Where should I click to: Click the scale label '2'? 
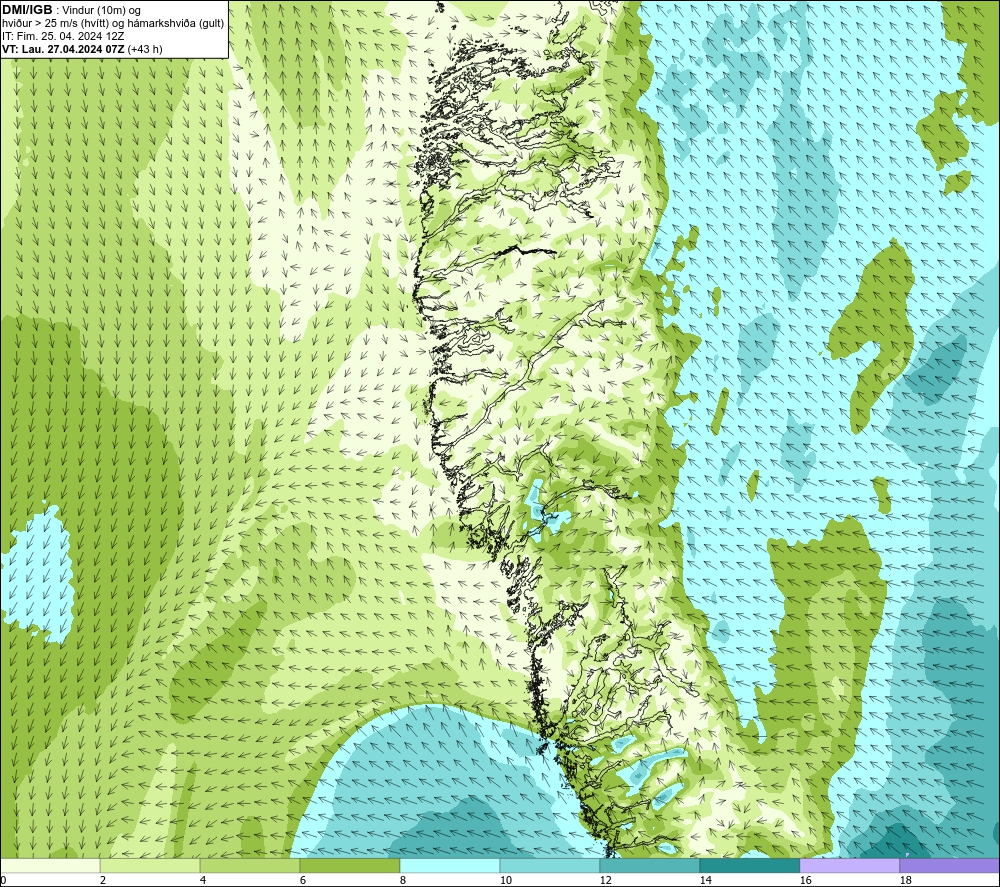[x=103, y=881]
